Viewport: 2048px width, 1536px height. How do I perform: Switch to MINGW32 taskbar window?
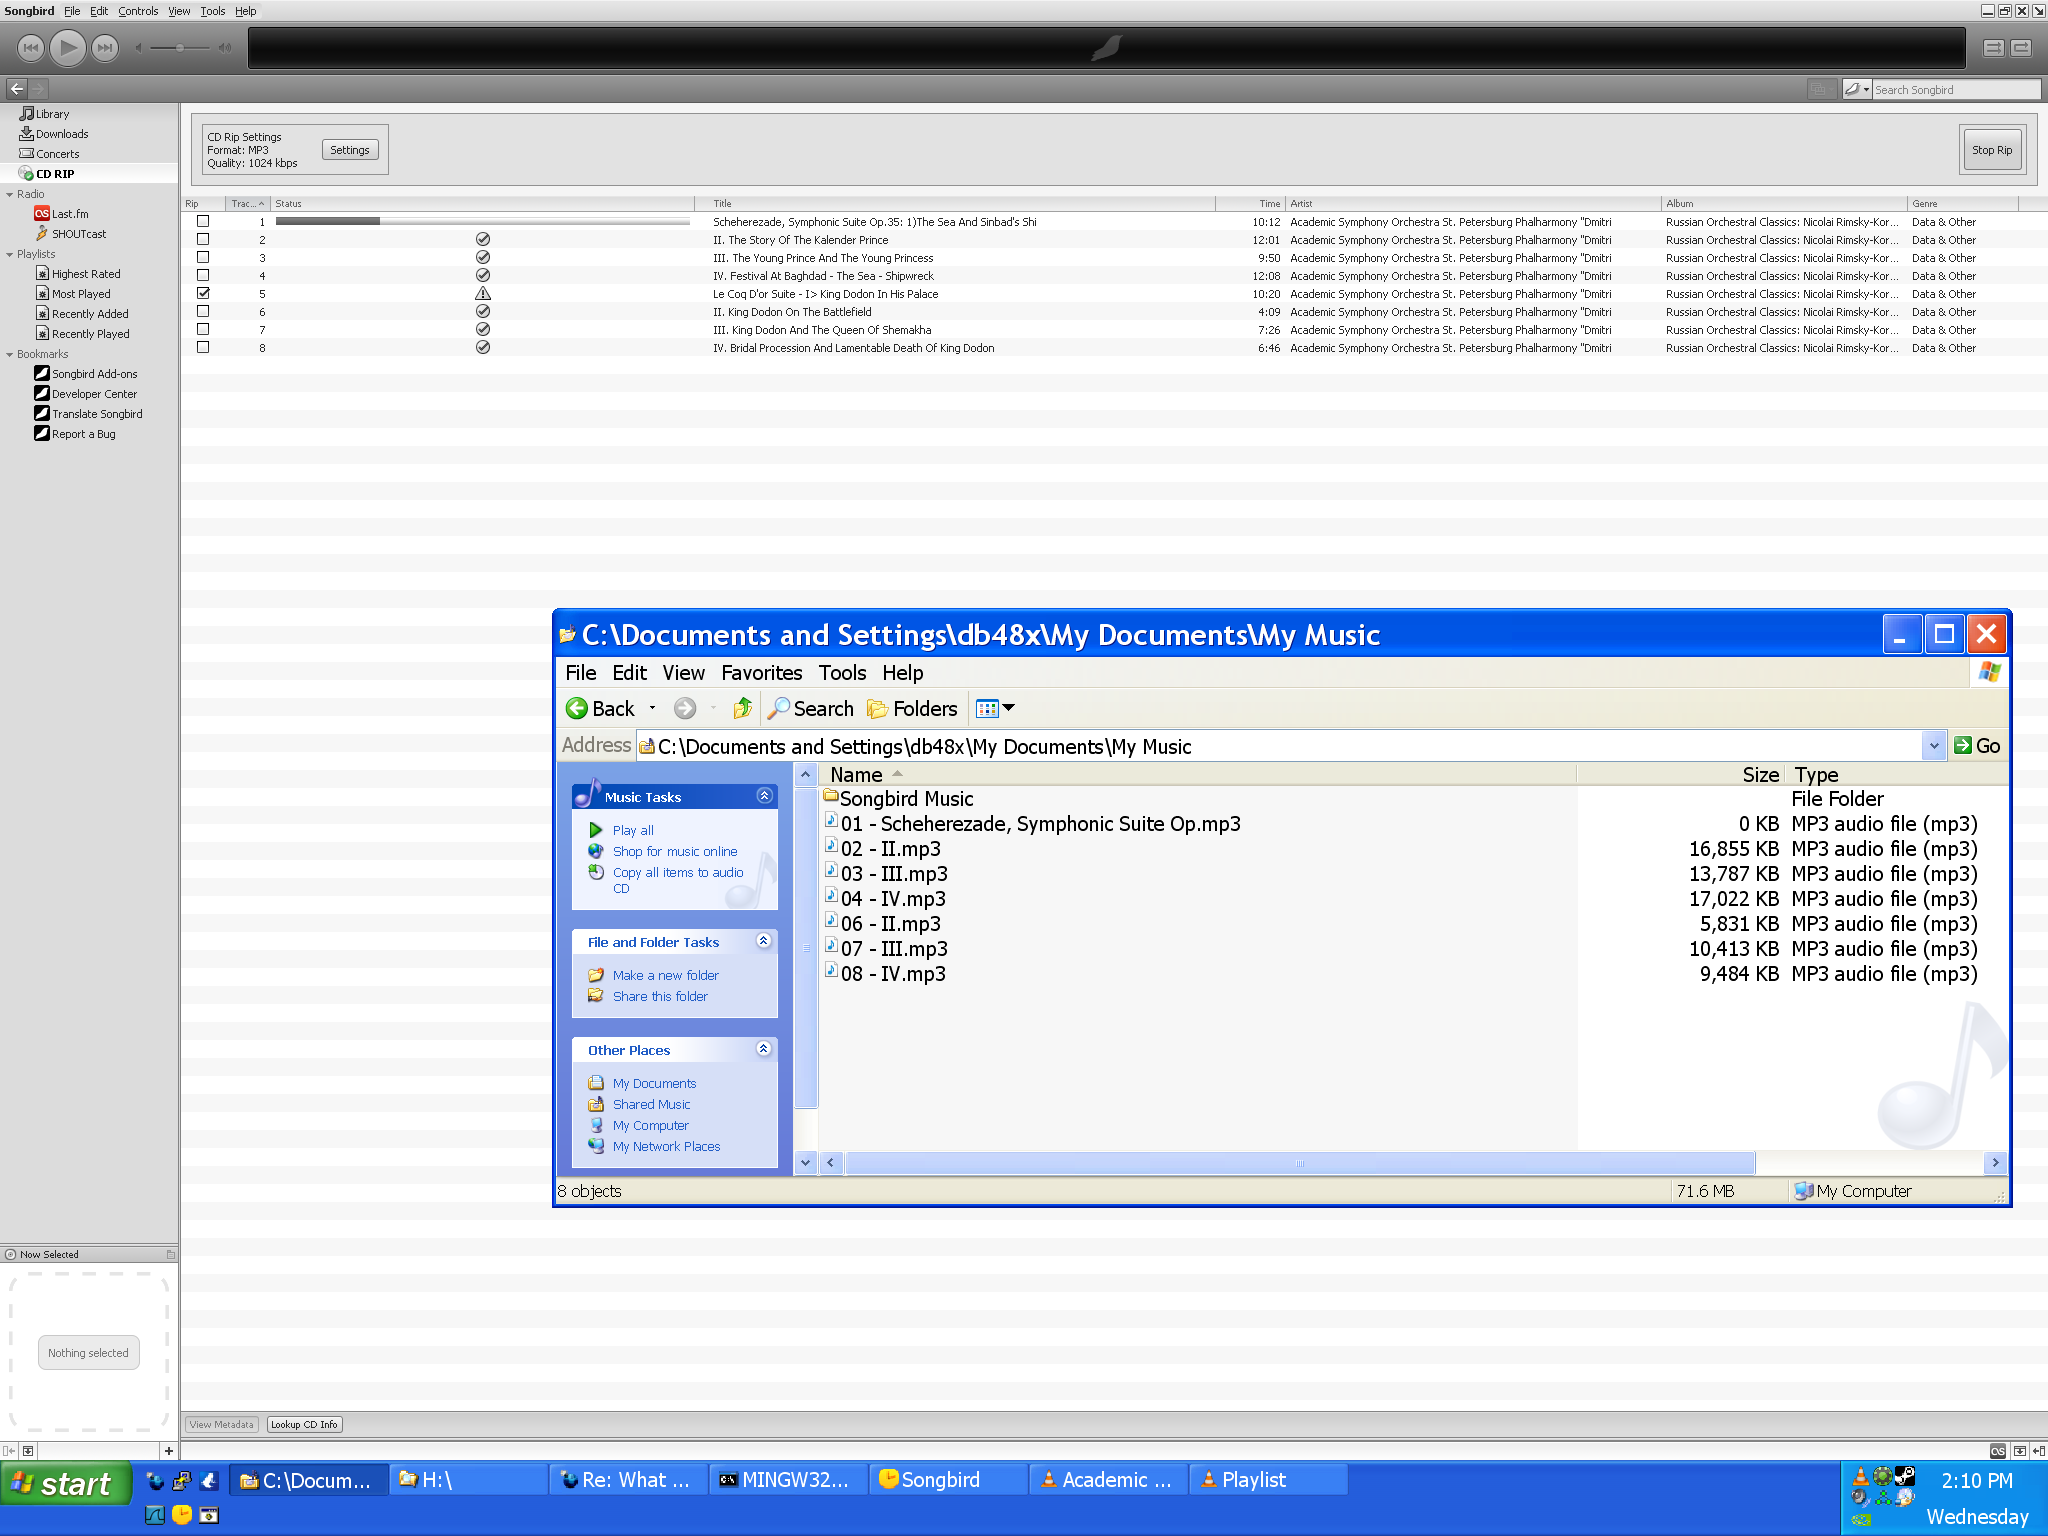(789, 1480)
